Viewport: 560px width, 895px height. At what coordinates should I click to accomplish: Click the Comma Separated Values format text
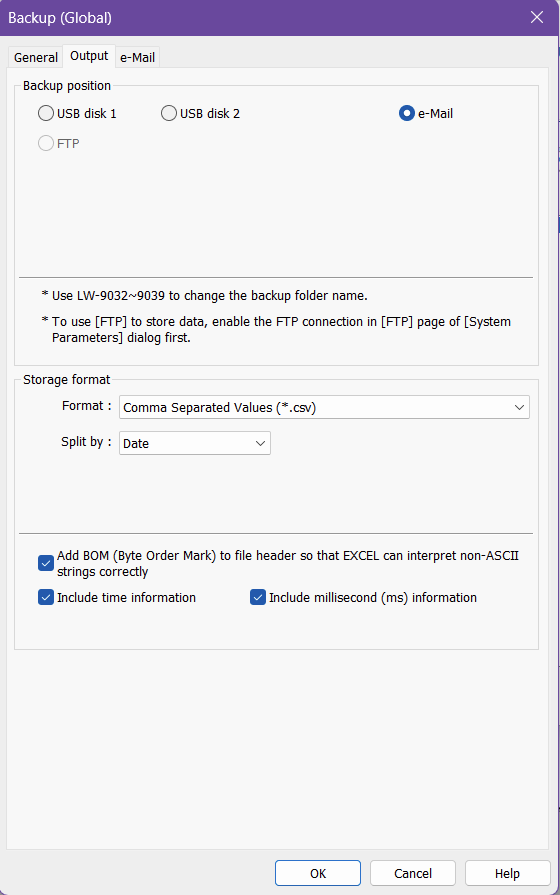(x=220, y=408)
